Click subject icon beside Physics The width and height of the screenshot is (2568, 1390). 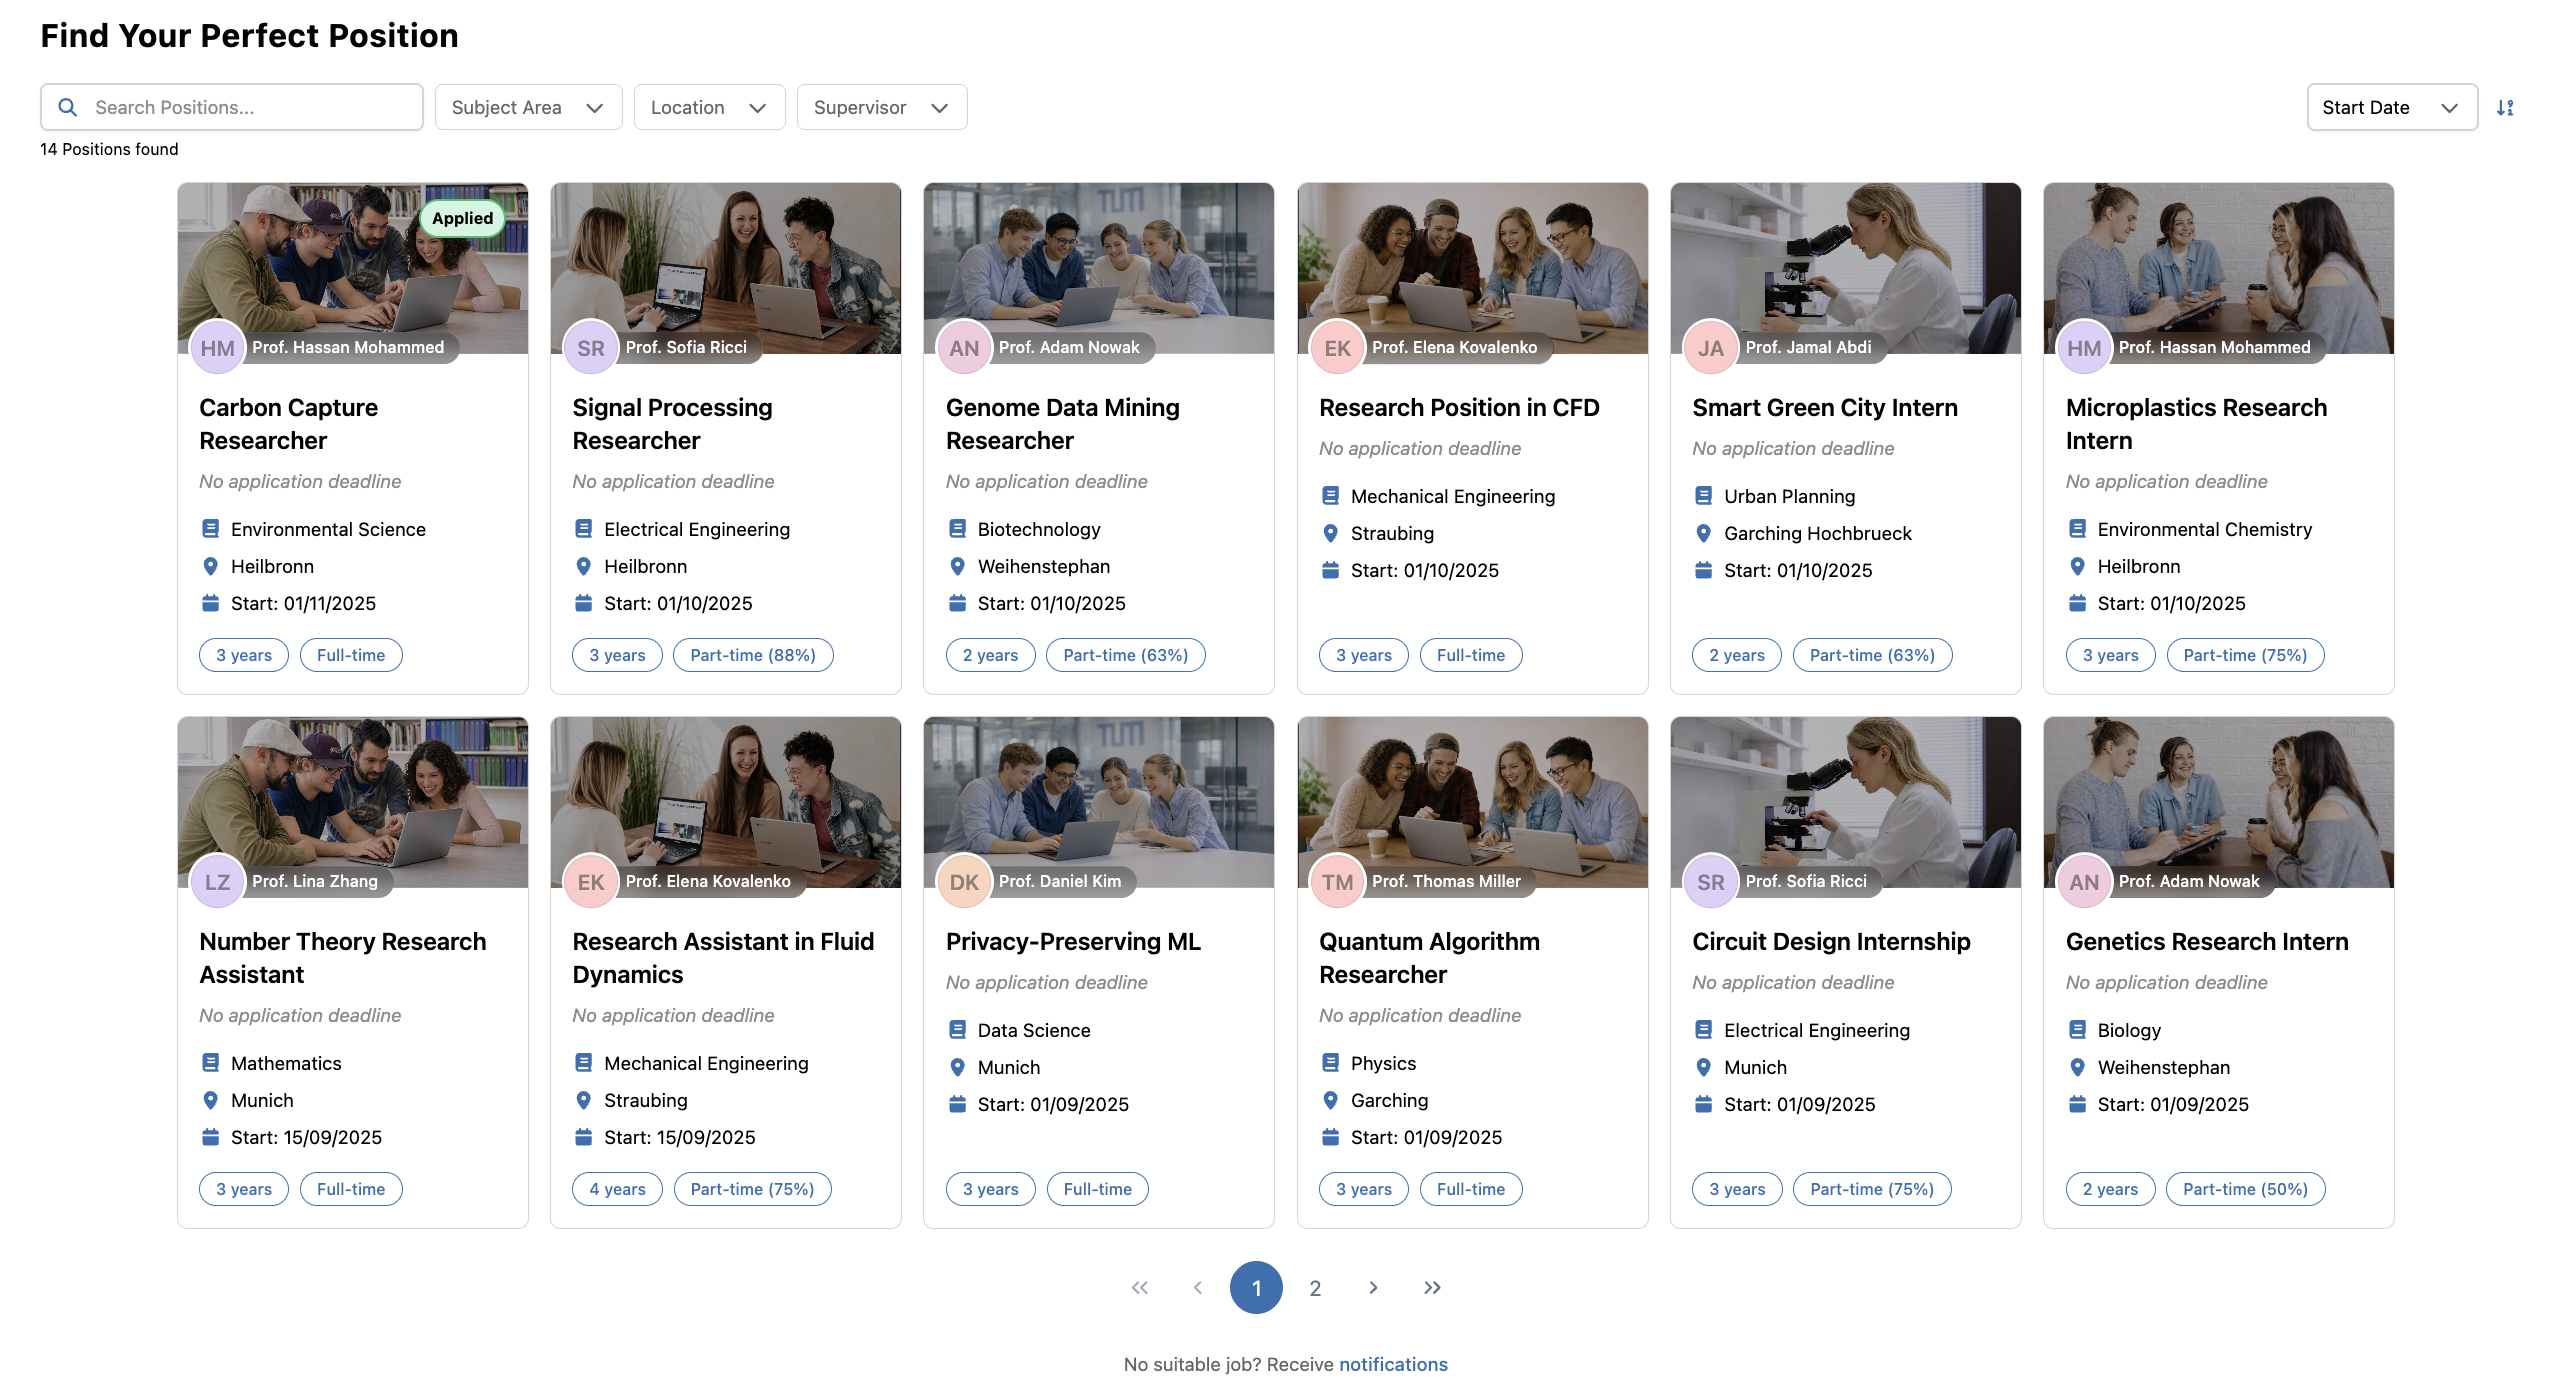(1330, 1063)
